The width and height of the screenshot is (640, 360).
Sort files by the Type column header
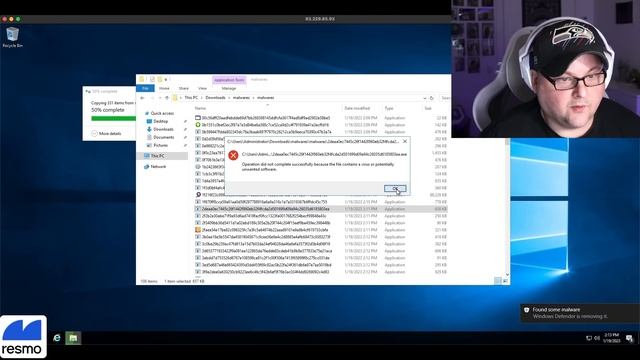click(x=389, y=108)
